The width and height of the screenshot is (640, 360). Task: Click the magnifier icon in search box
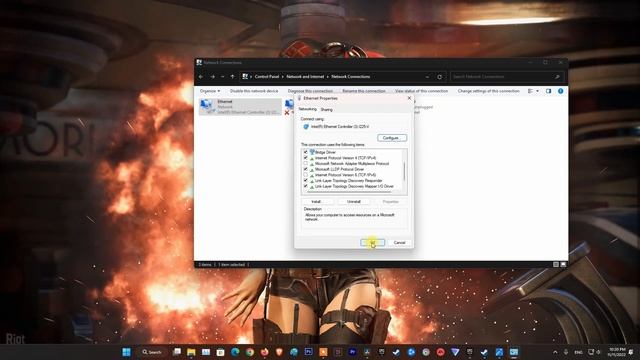pyautogui.click(x=557, y=77)
